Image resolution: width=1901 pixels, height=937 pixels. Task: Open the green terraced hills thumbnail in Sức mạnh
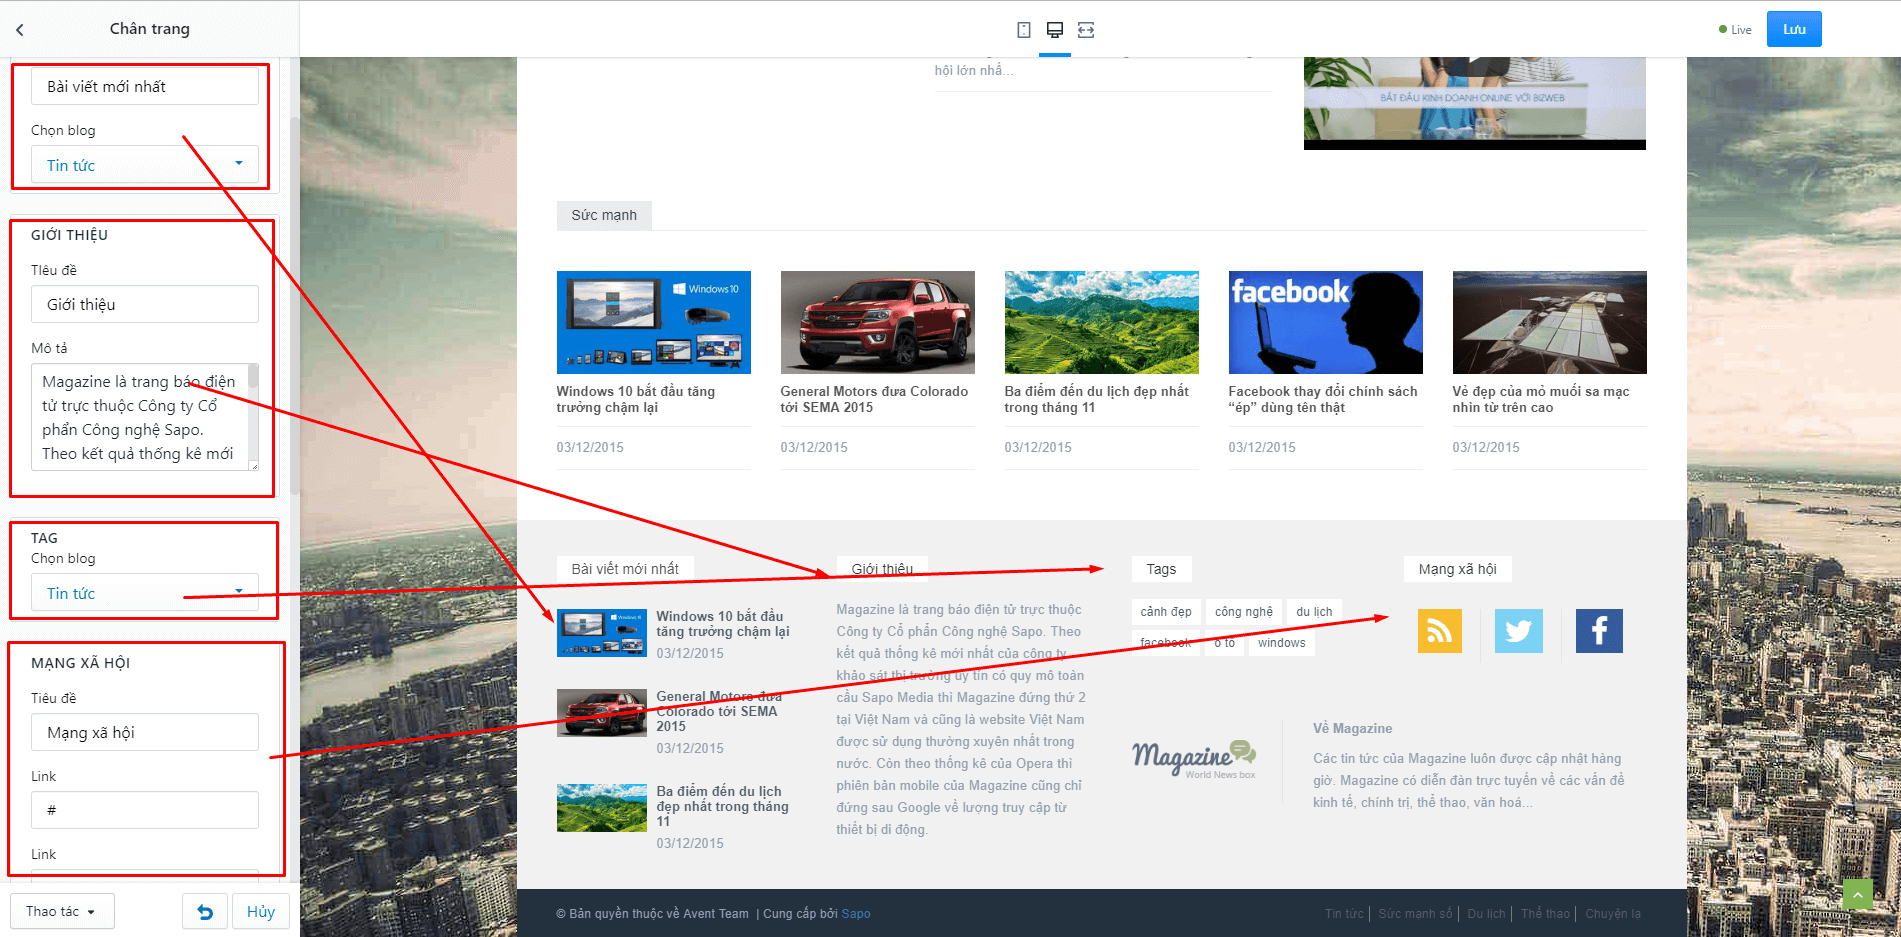(1102, 322)
